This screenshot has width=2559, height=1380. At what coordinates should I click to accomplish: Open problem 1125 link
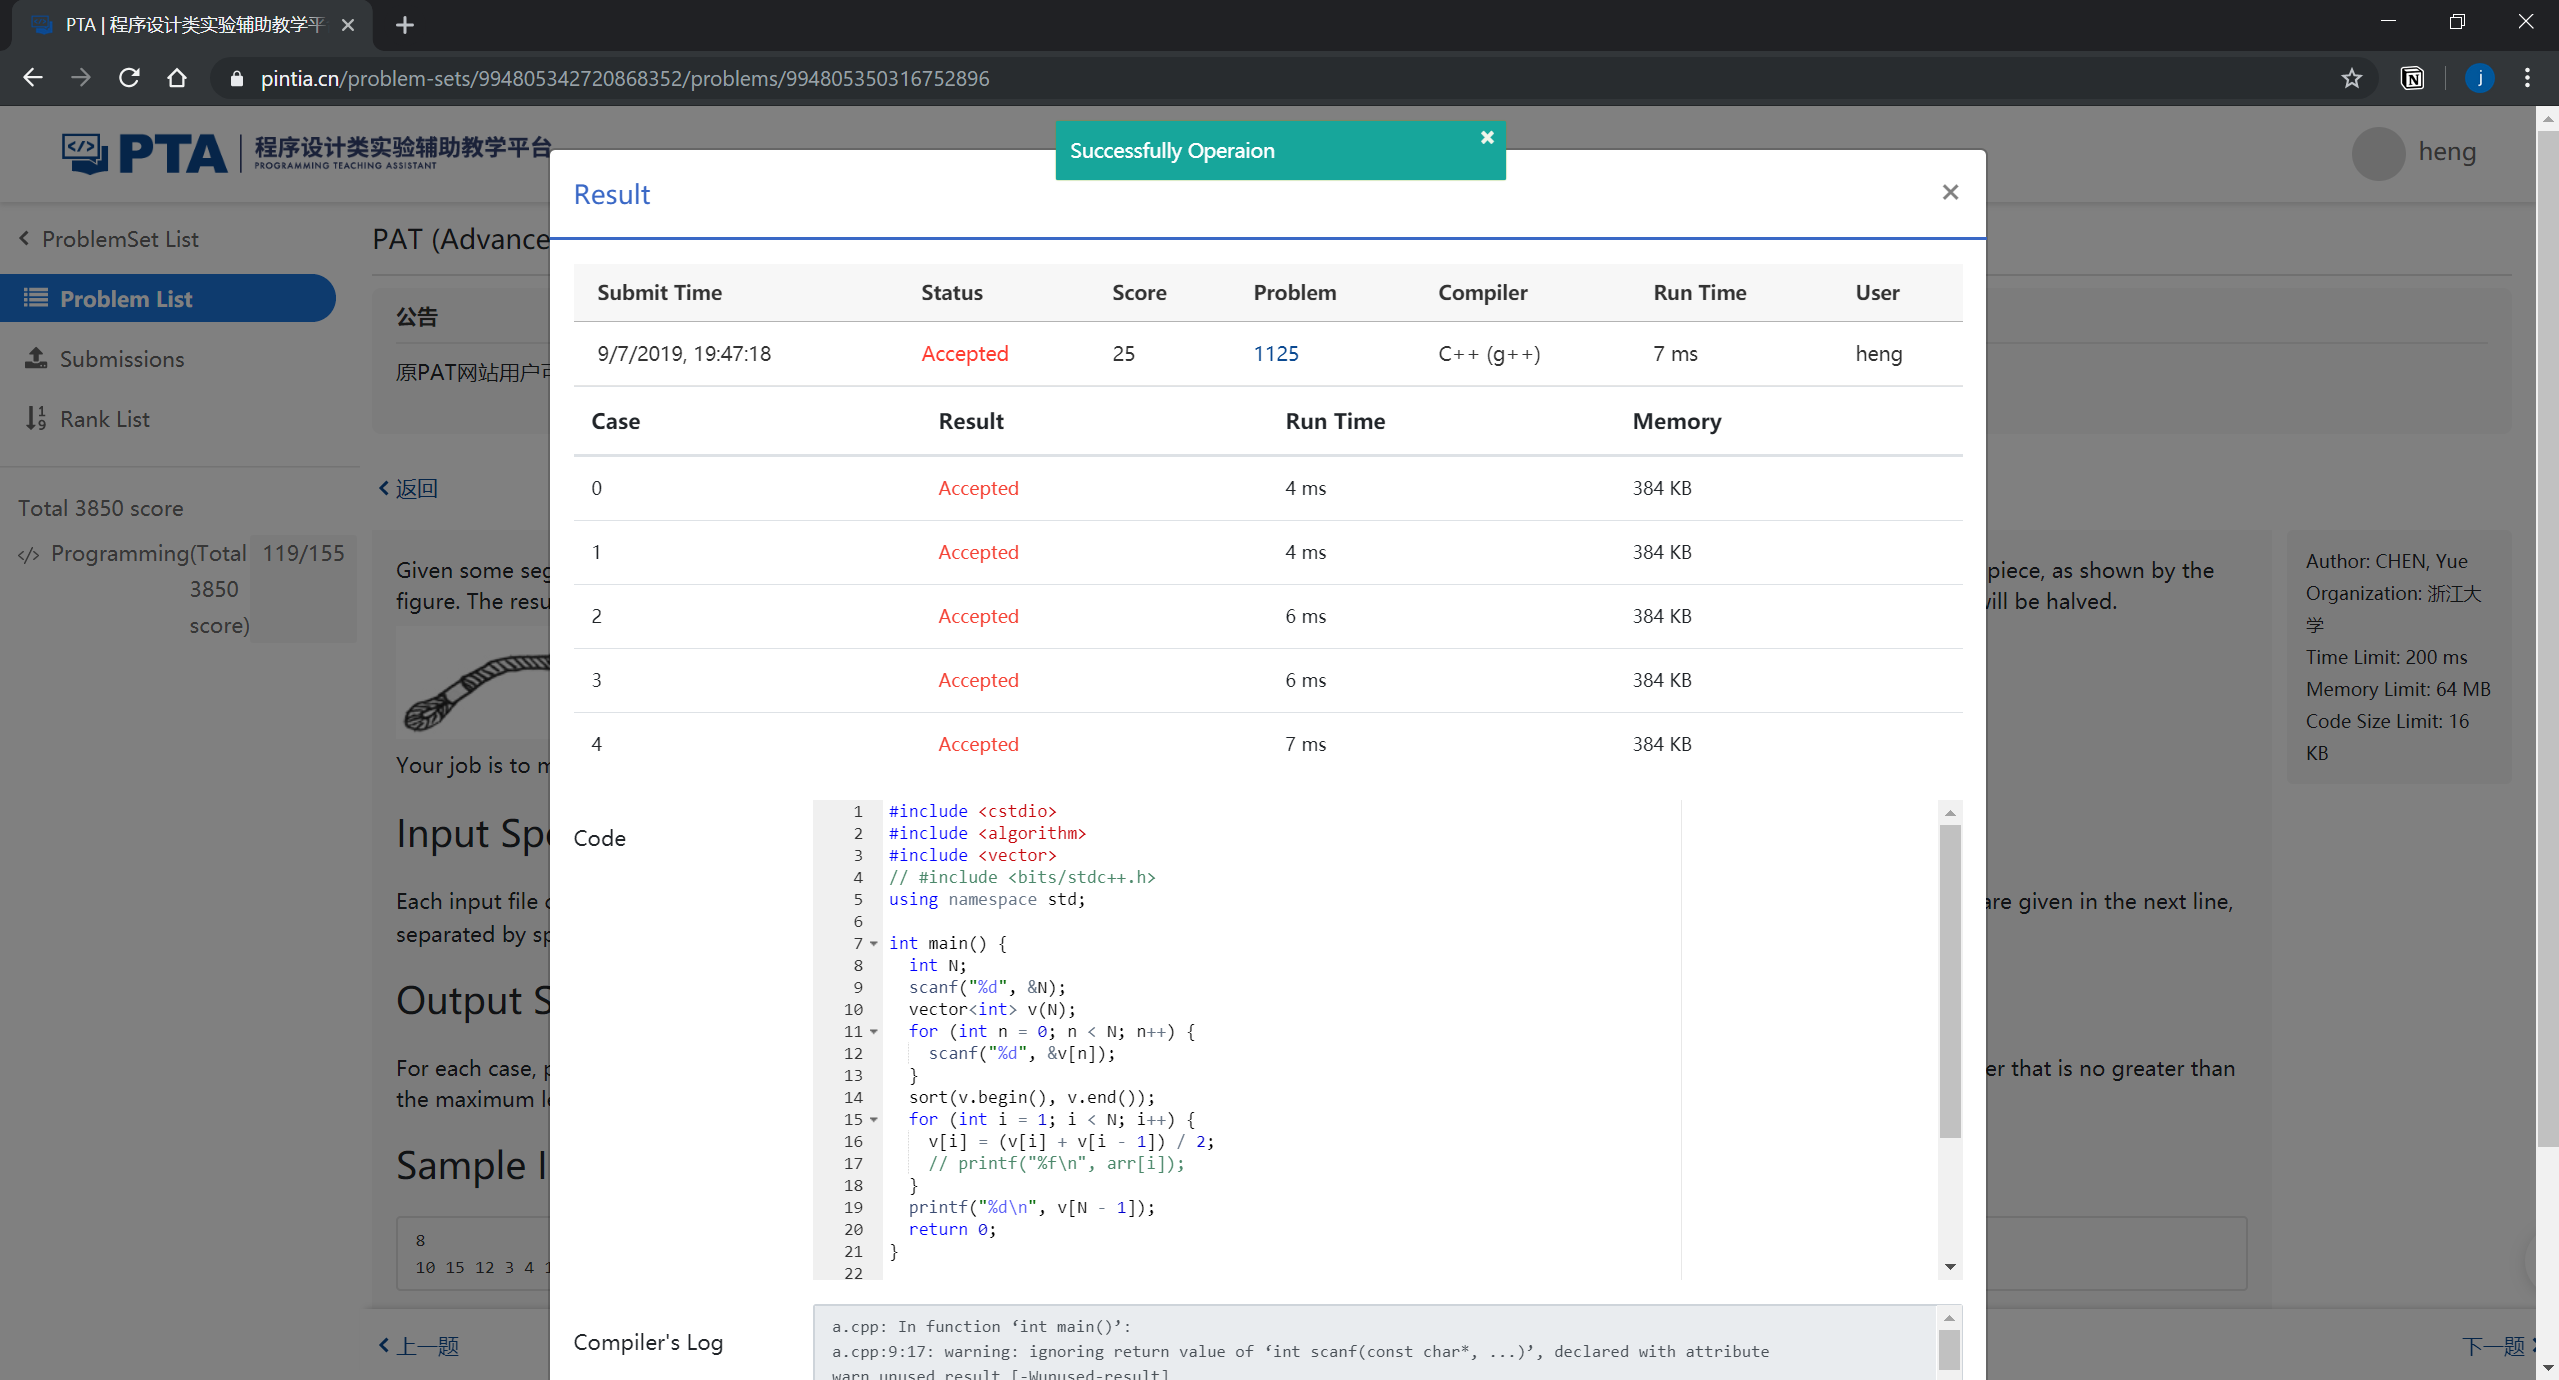pyautogui.click(x=1276, y=353)
